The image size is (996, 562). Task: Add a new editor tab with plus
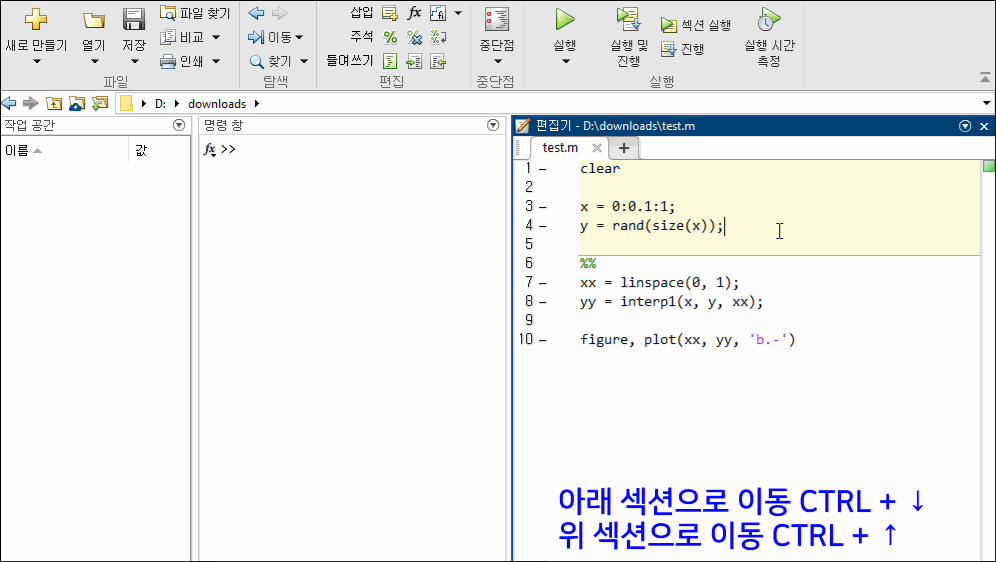click(x=624, y=148)
